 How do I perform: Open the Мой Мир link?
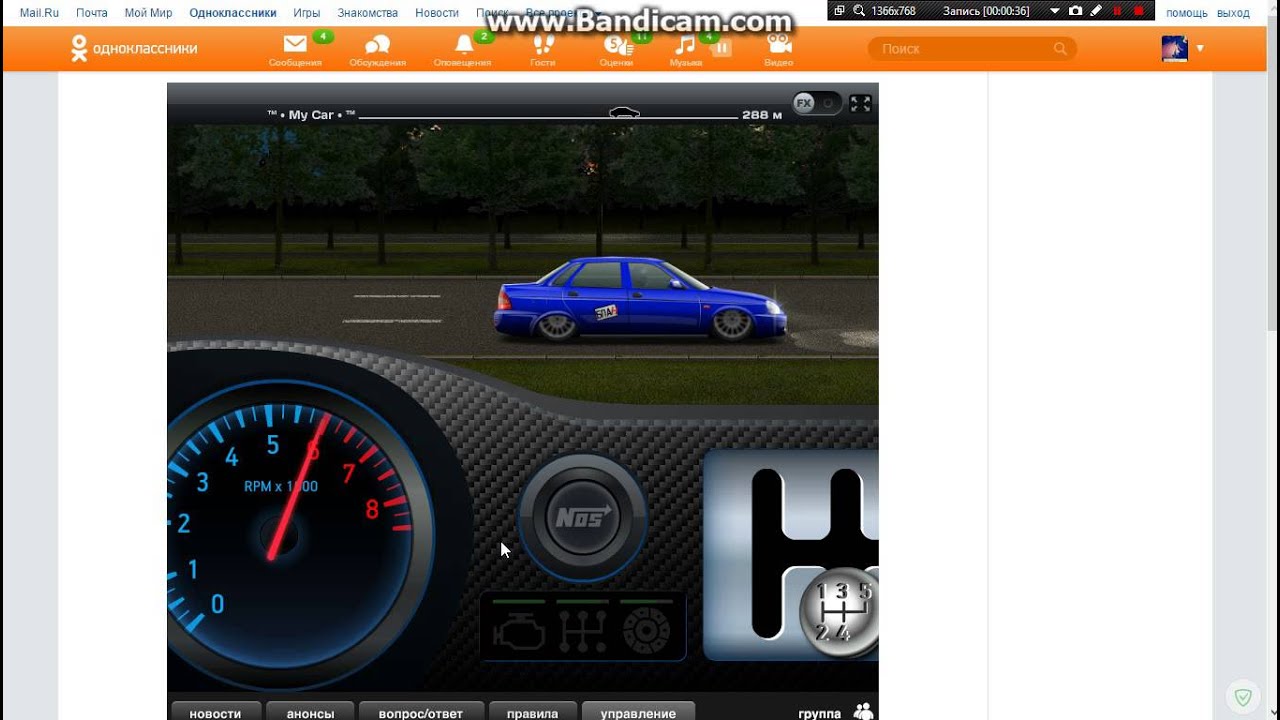coord(148,13)
